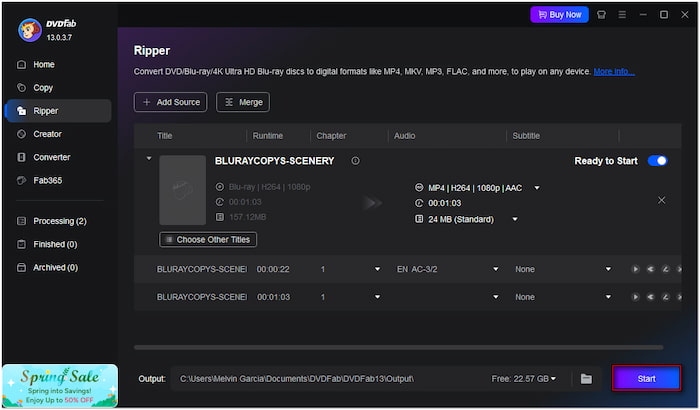
Task: Open chapter dropdown for 00:00:22 title
Action: tap(377, 269)
